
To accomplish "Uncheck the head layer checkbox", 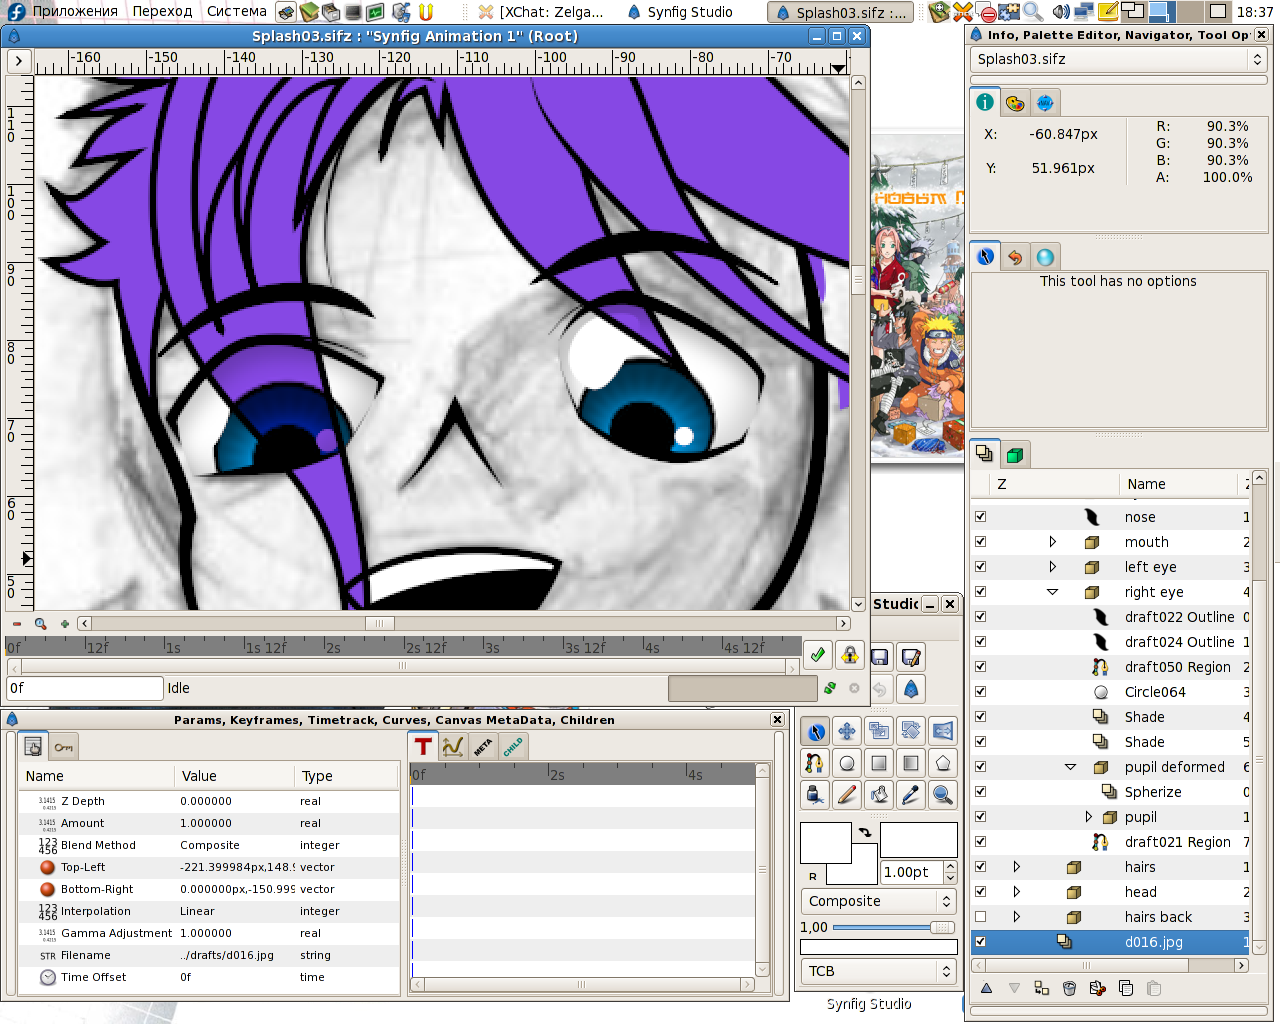I will (980, 892).
